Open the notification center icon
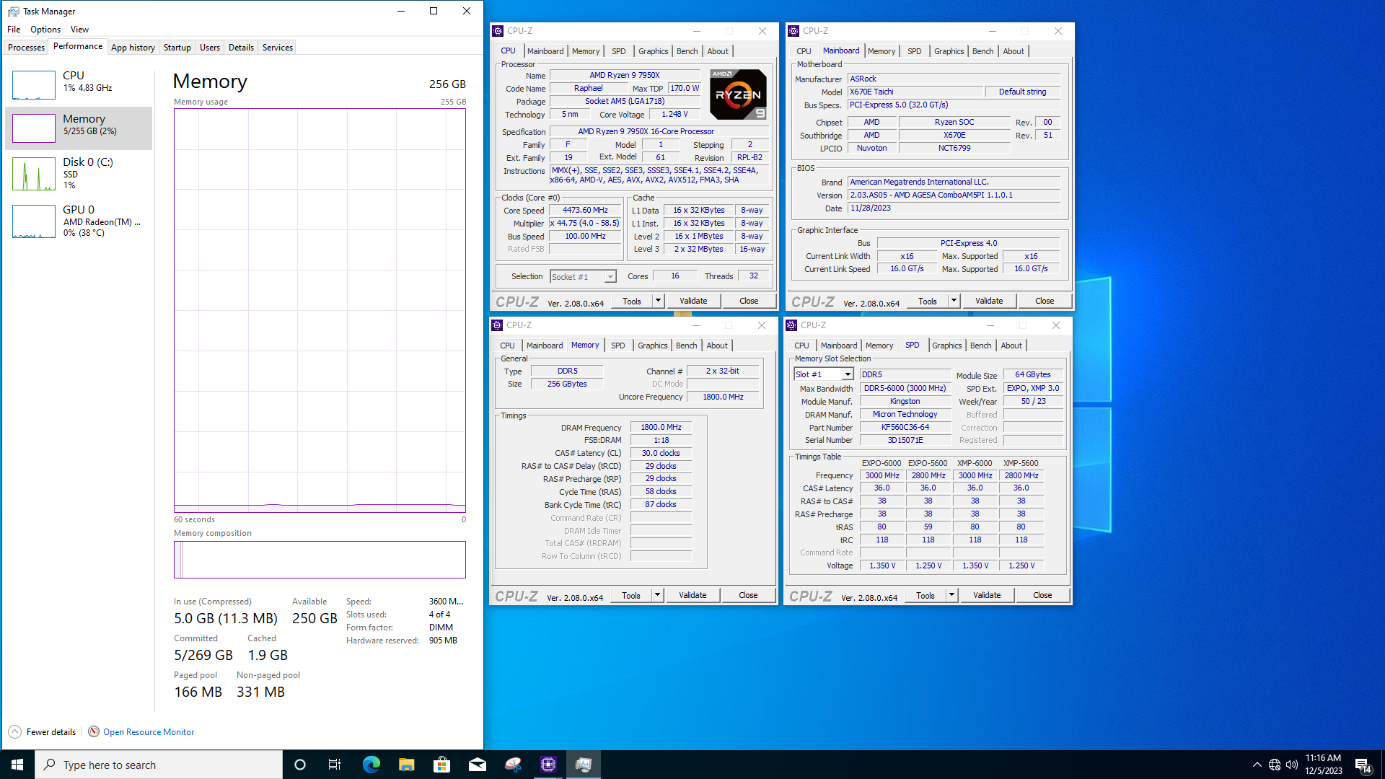The image size is (1385, 779). (x=1362, y=765)
